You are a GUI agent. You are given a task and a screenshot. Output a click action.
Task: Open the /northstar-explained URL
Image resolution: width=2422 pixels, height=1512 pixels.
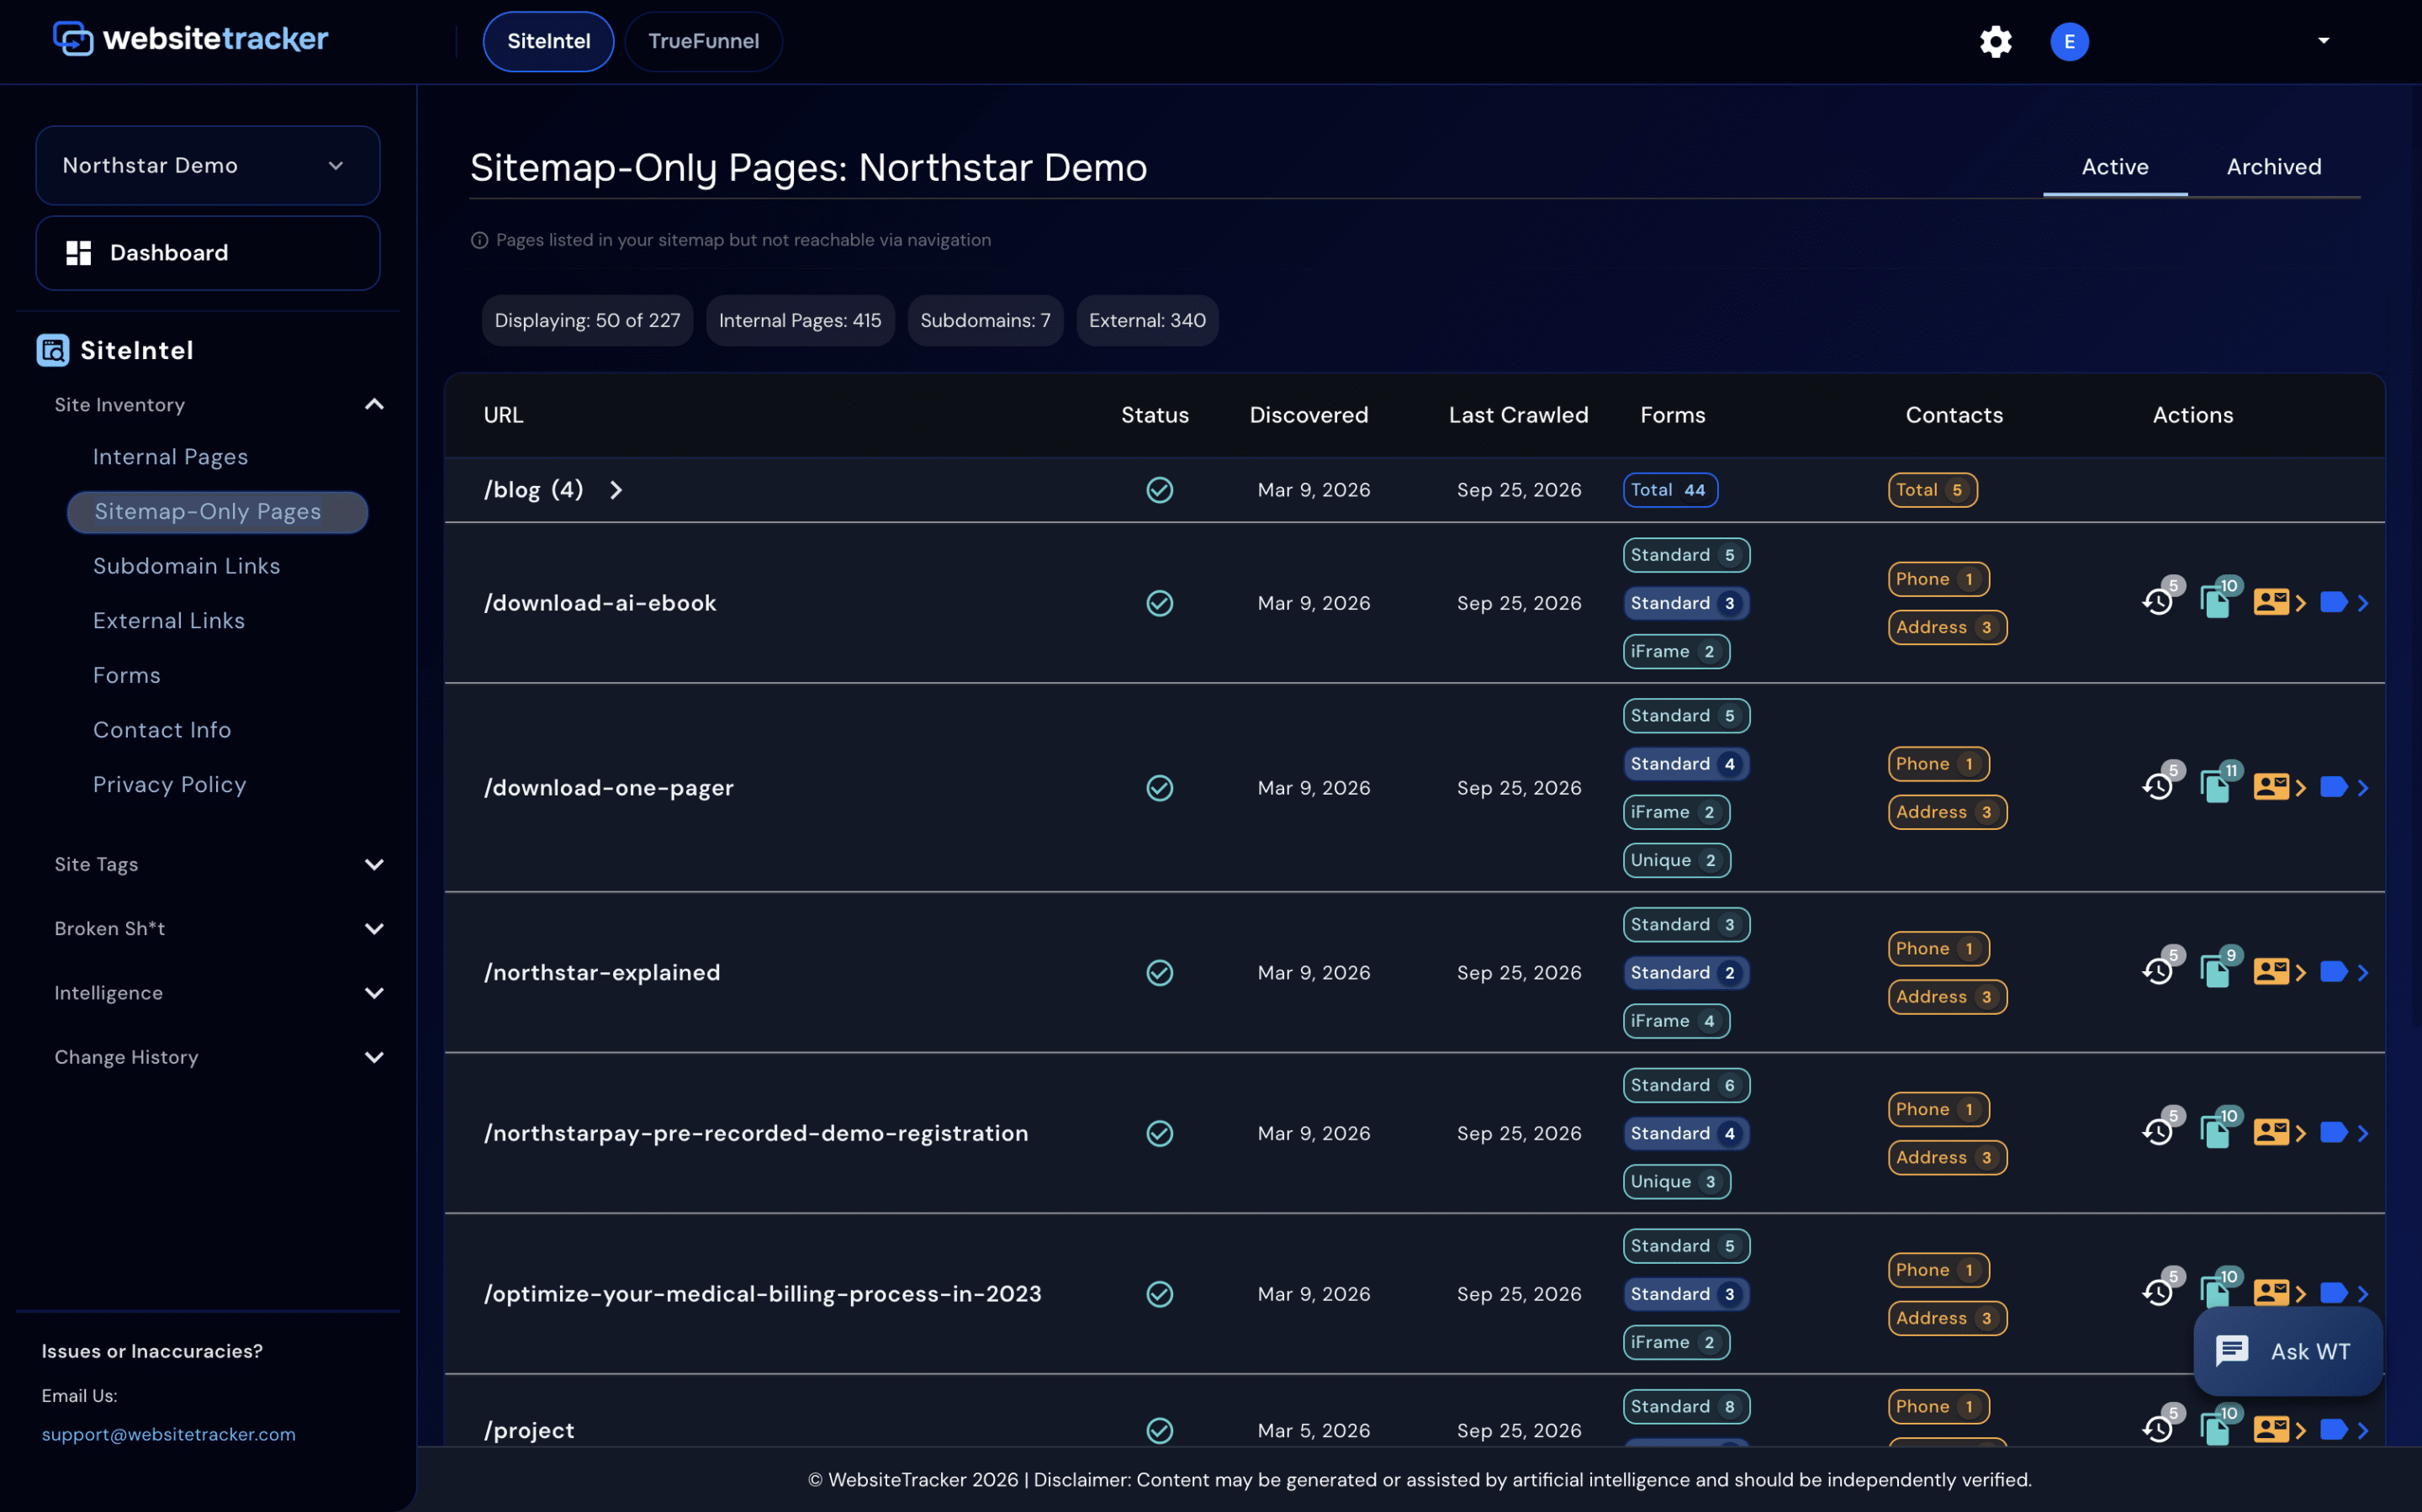(x=602, y=972)
